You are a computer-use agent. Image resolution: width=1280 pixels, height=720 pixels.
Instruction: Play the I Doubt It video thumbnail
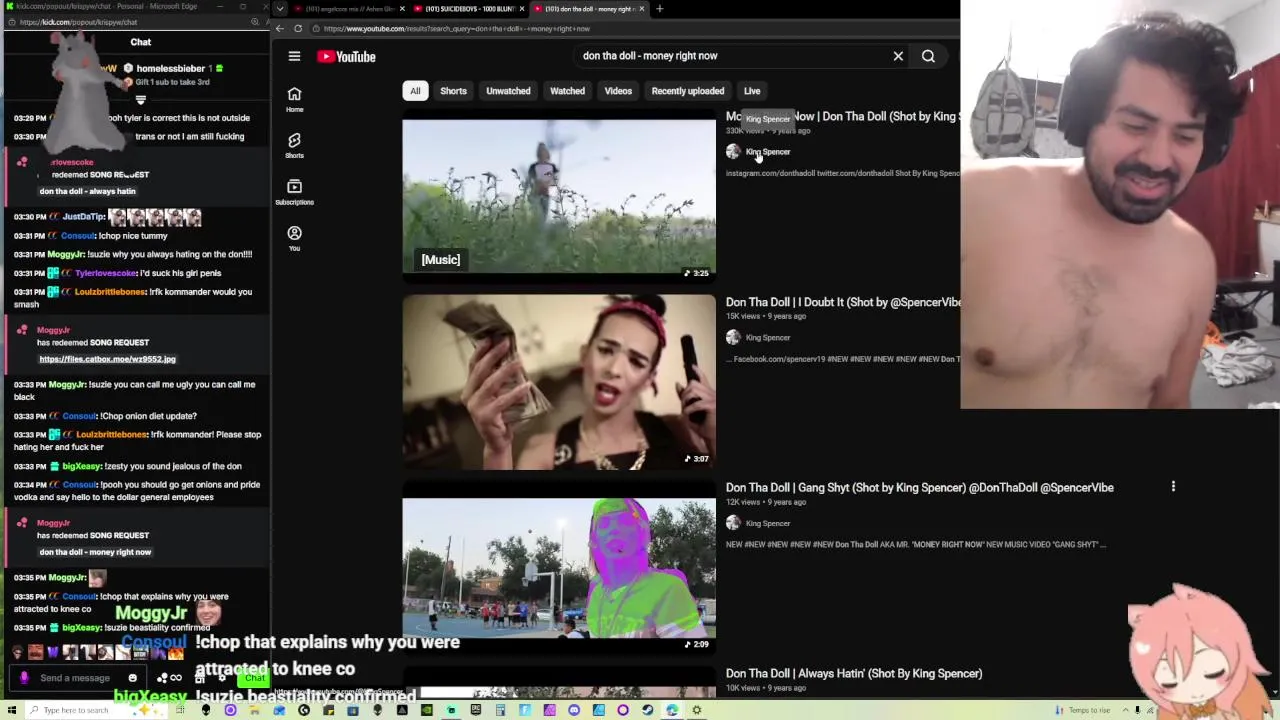pos(559,382)
